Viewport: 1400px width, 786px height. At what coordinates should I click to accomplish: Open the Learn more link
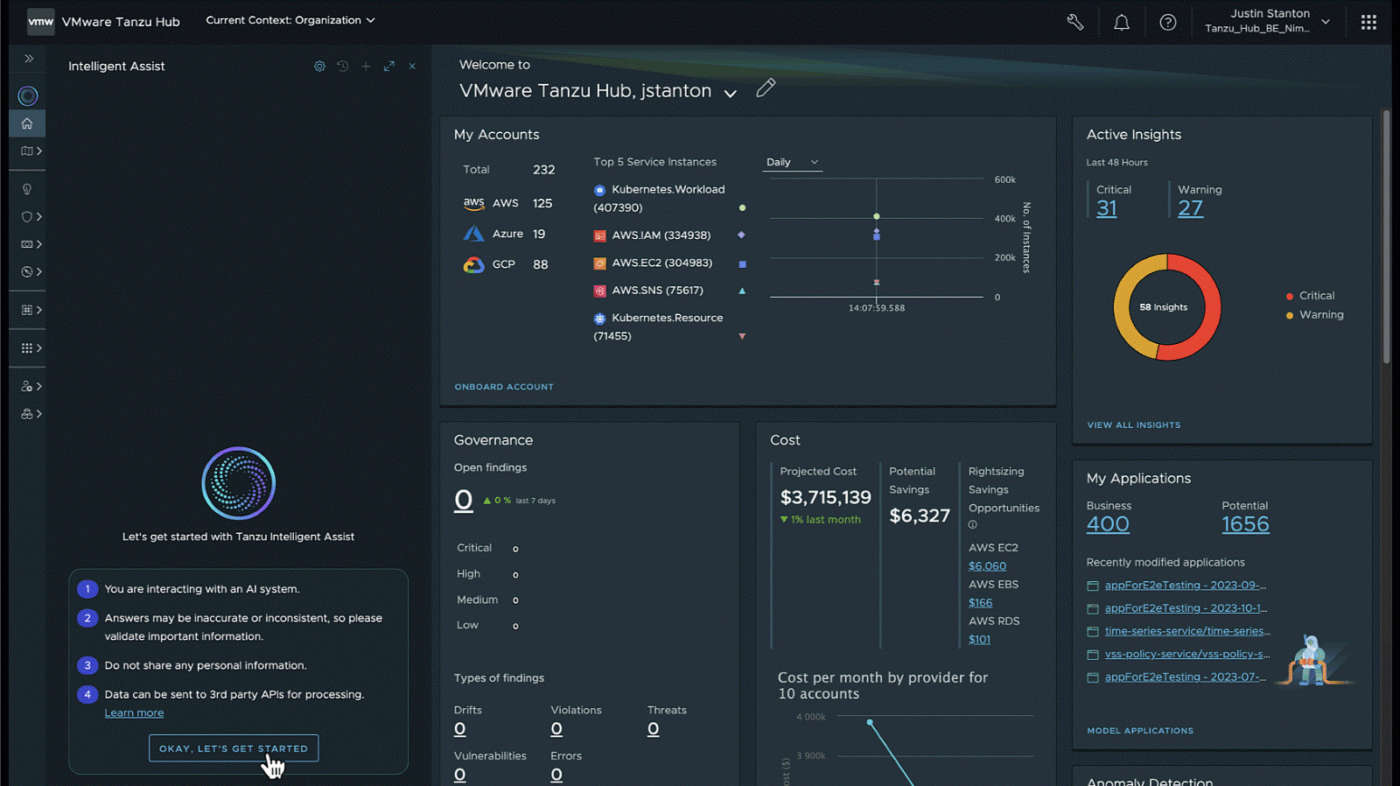tap(134, 713)
